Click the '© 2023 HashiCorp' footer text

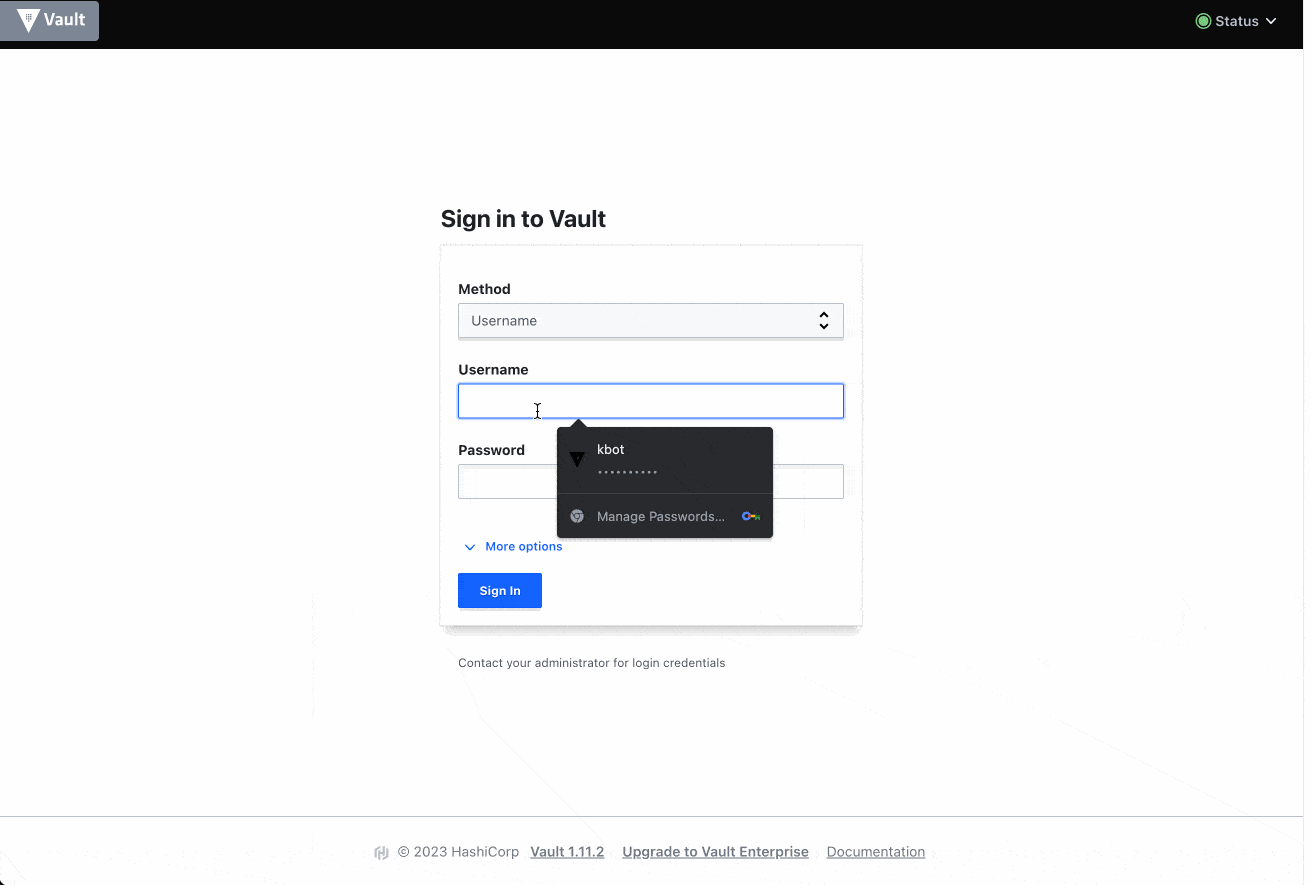pyautogui.click(x=458, y=852)
